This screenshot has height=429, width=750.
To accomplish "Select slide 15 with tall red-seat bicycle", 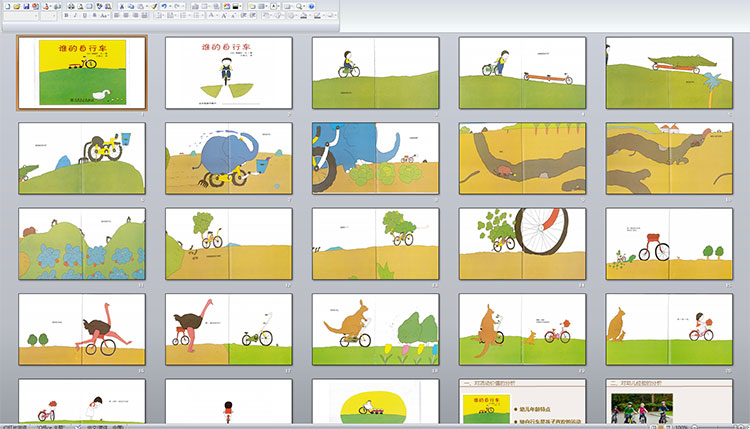I will [669, 244].
